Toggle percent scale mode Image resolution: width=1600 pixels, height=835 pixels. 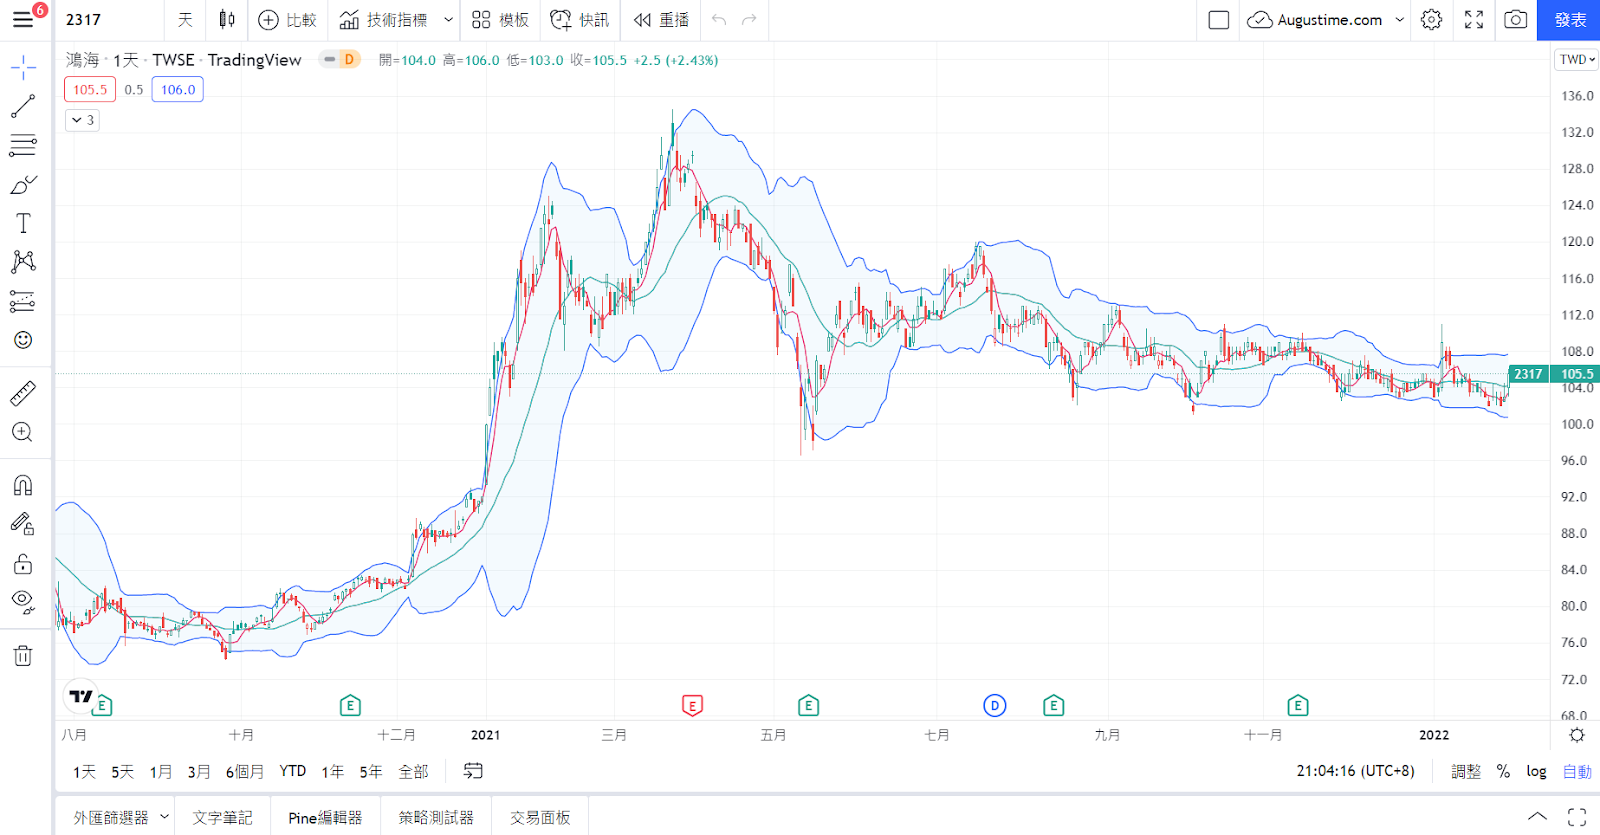(x=1503, y=772)
